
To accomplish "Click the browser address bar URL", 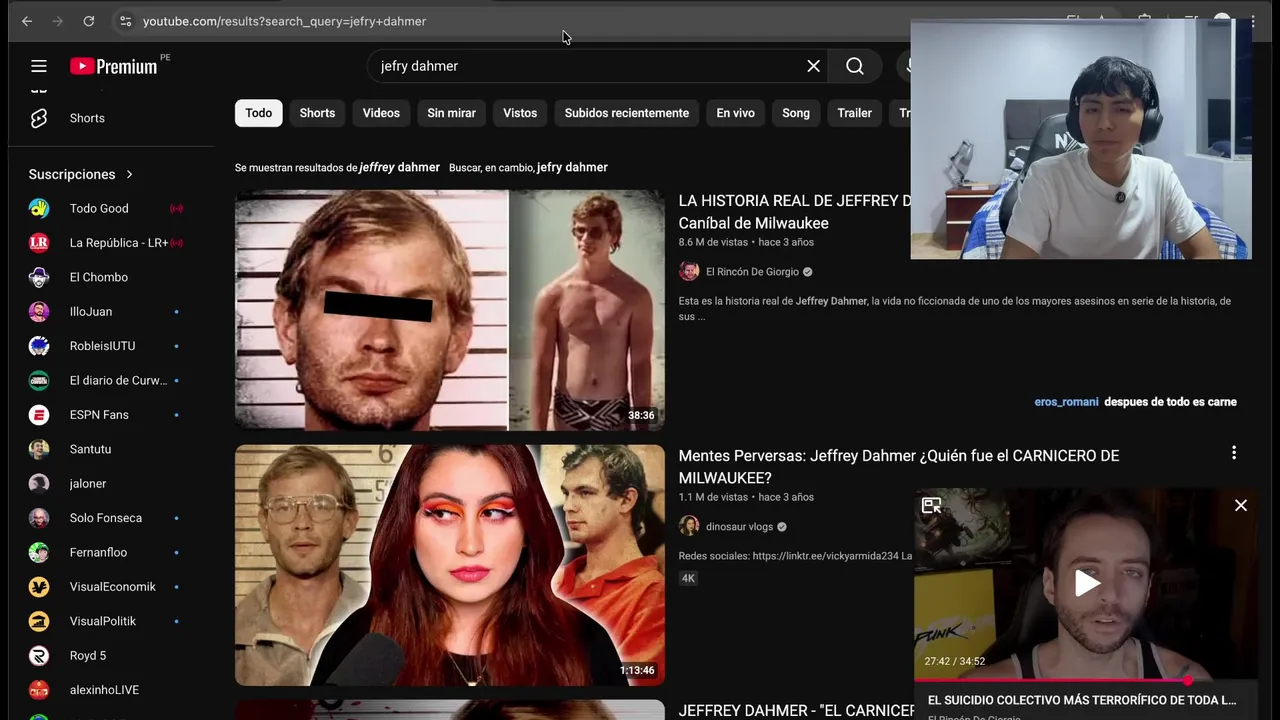I will pyautogui.click(x=284, y=21).
